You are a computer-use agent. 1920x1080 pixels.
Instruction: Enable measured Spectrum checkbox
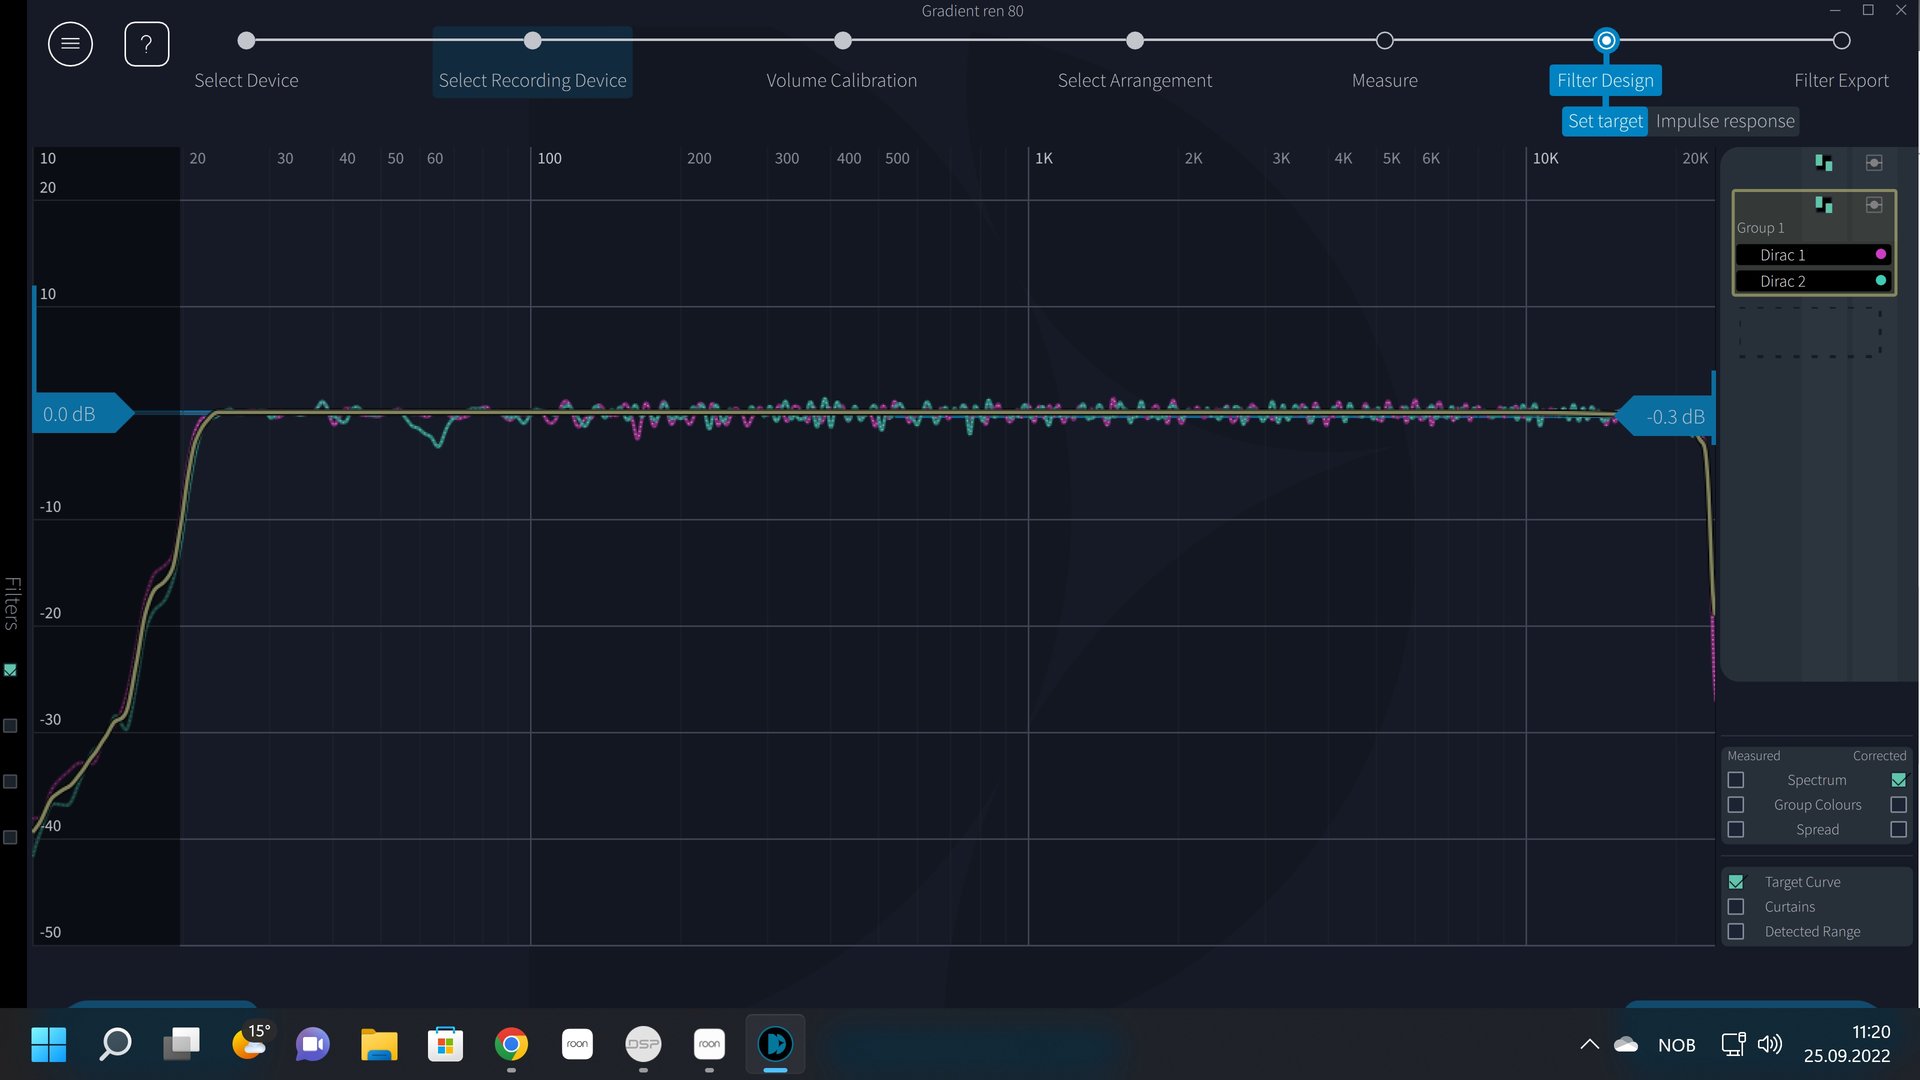coord(1736,780)
